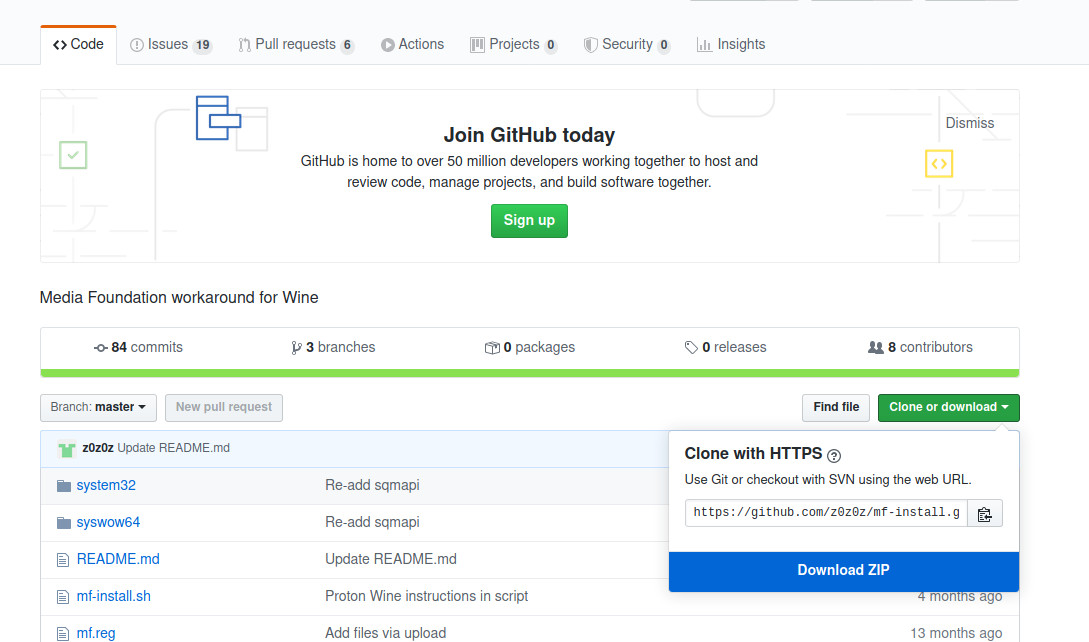Click the '13 months ago' timestamp
The height and width of the screenshot is (642, 1089).
tap(956, 633)
